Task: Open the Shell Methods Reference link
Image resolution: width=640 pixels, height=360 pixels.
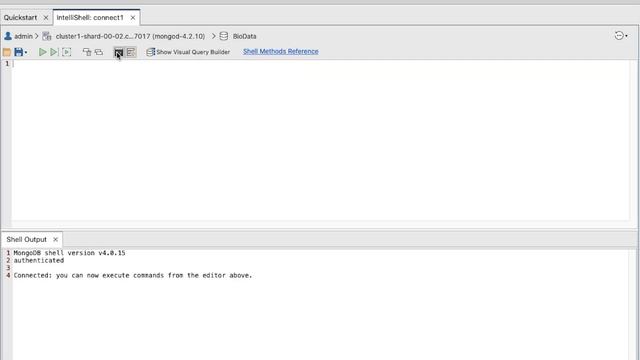Action: (280, 51)
